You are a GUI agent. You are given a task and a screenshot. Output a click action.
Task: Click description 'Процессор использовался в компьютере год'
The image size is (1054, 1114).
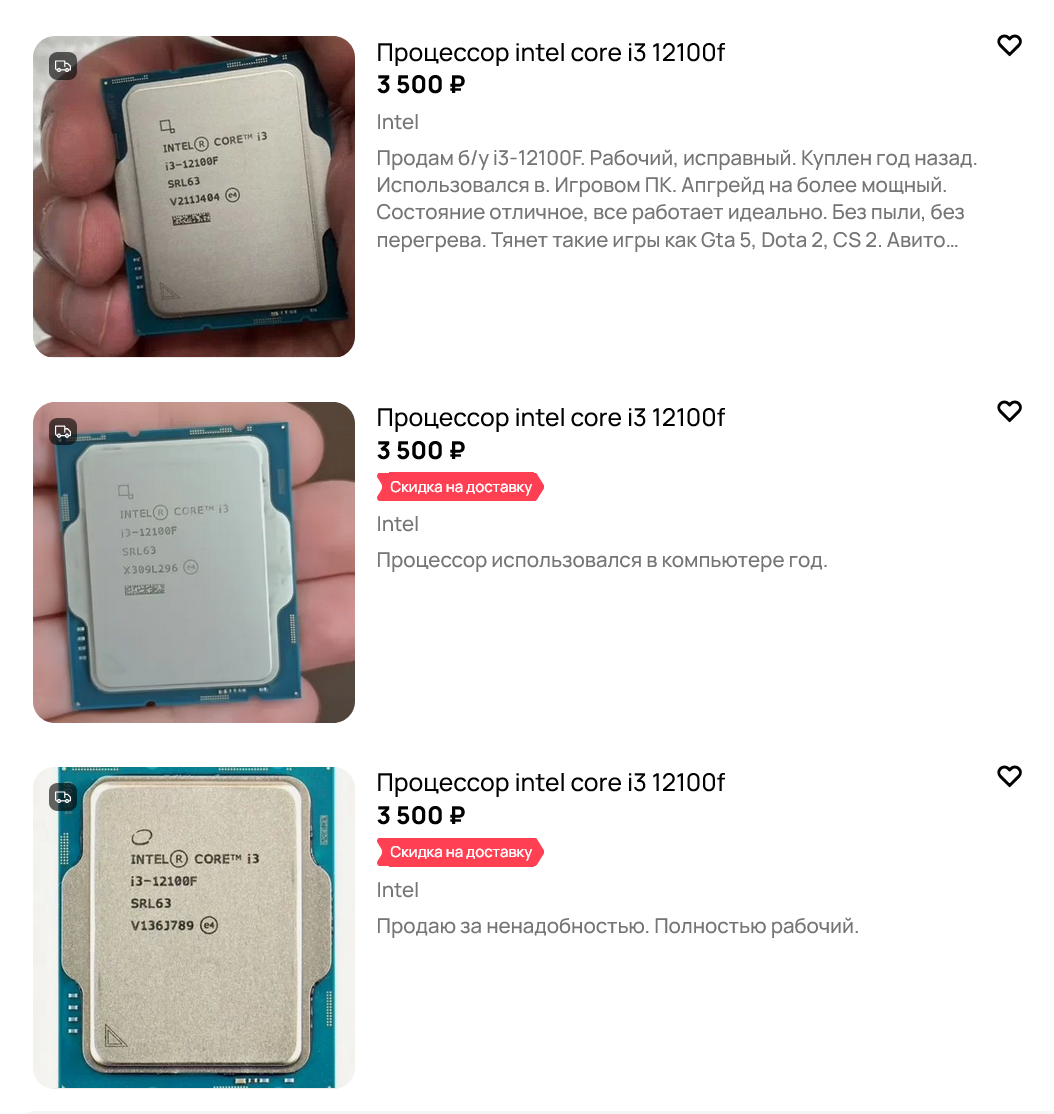pyautogui.click(x=602, y=561)
